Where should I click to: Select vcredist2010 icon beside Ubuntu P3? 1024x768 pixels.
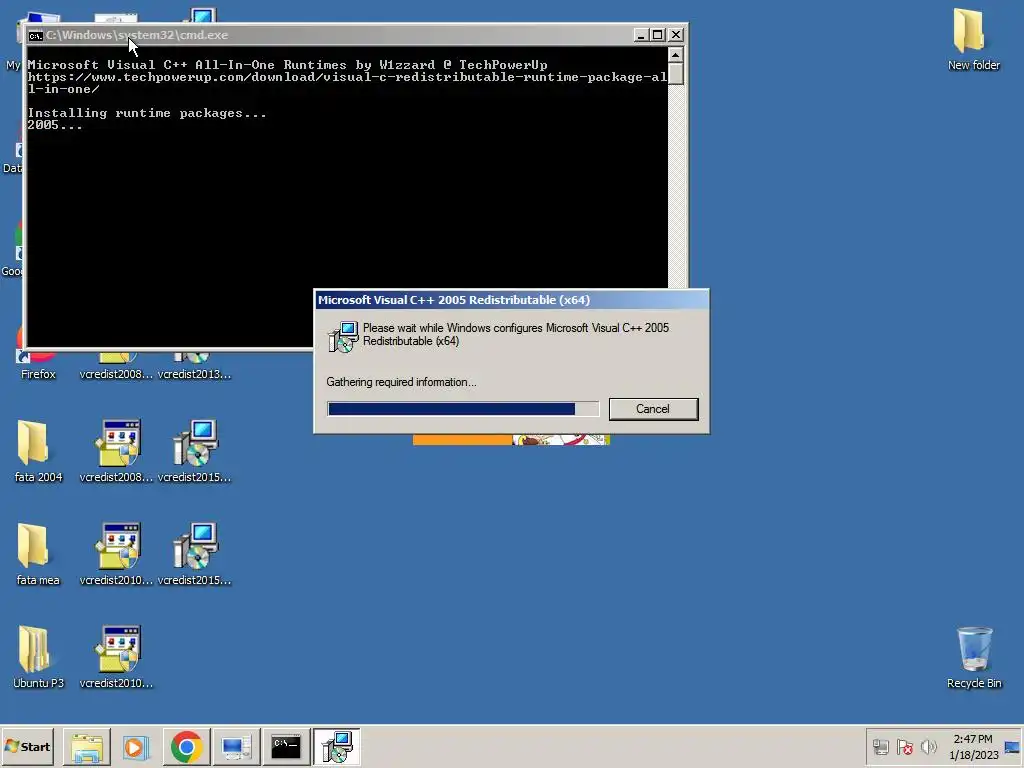click(116, 657)
